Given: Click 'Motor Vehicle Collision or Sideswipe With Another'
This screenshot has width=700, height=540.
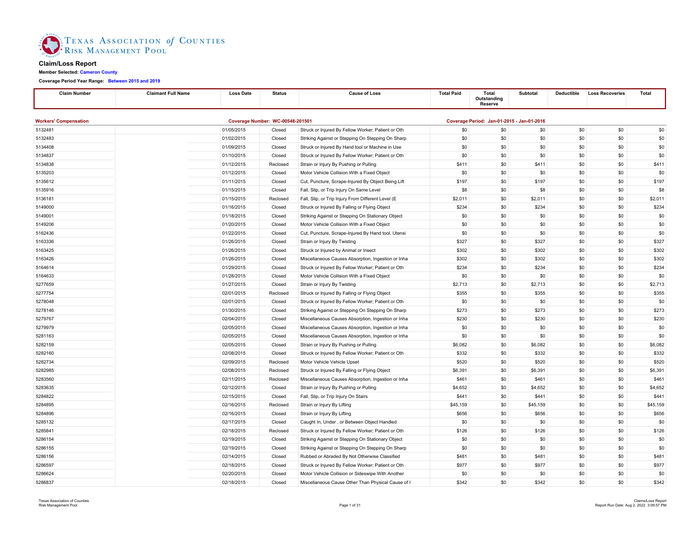Looking at the screenshot, I should (x=352, y=474).
